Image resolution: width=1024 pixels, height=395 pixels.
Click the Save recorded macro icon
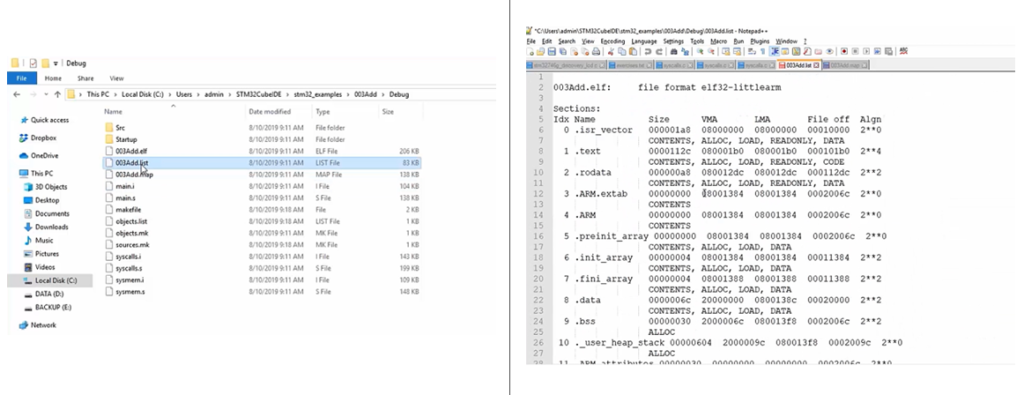point(889,51)
